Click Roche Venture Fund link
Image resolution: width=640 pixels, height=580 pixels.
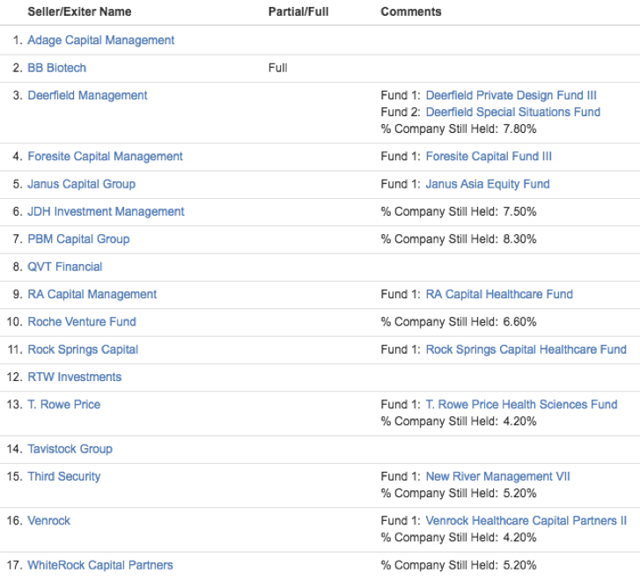82,322
